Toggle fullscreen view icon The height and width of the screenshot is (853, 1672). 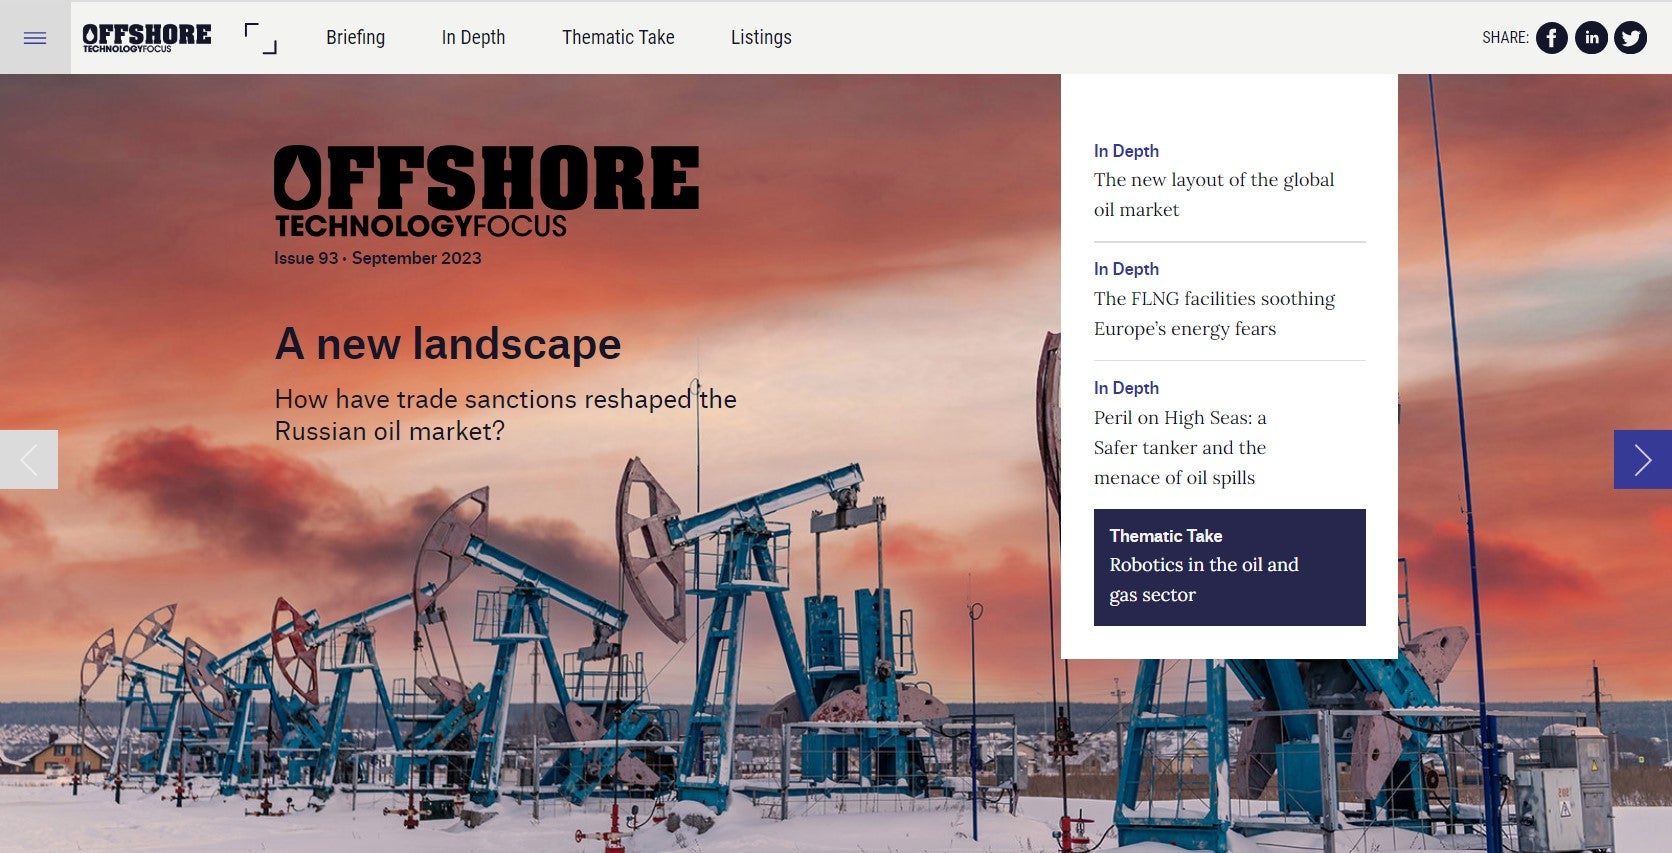(x=261, y=38)
